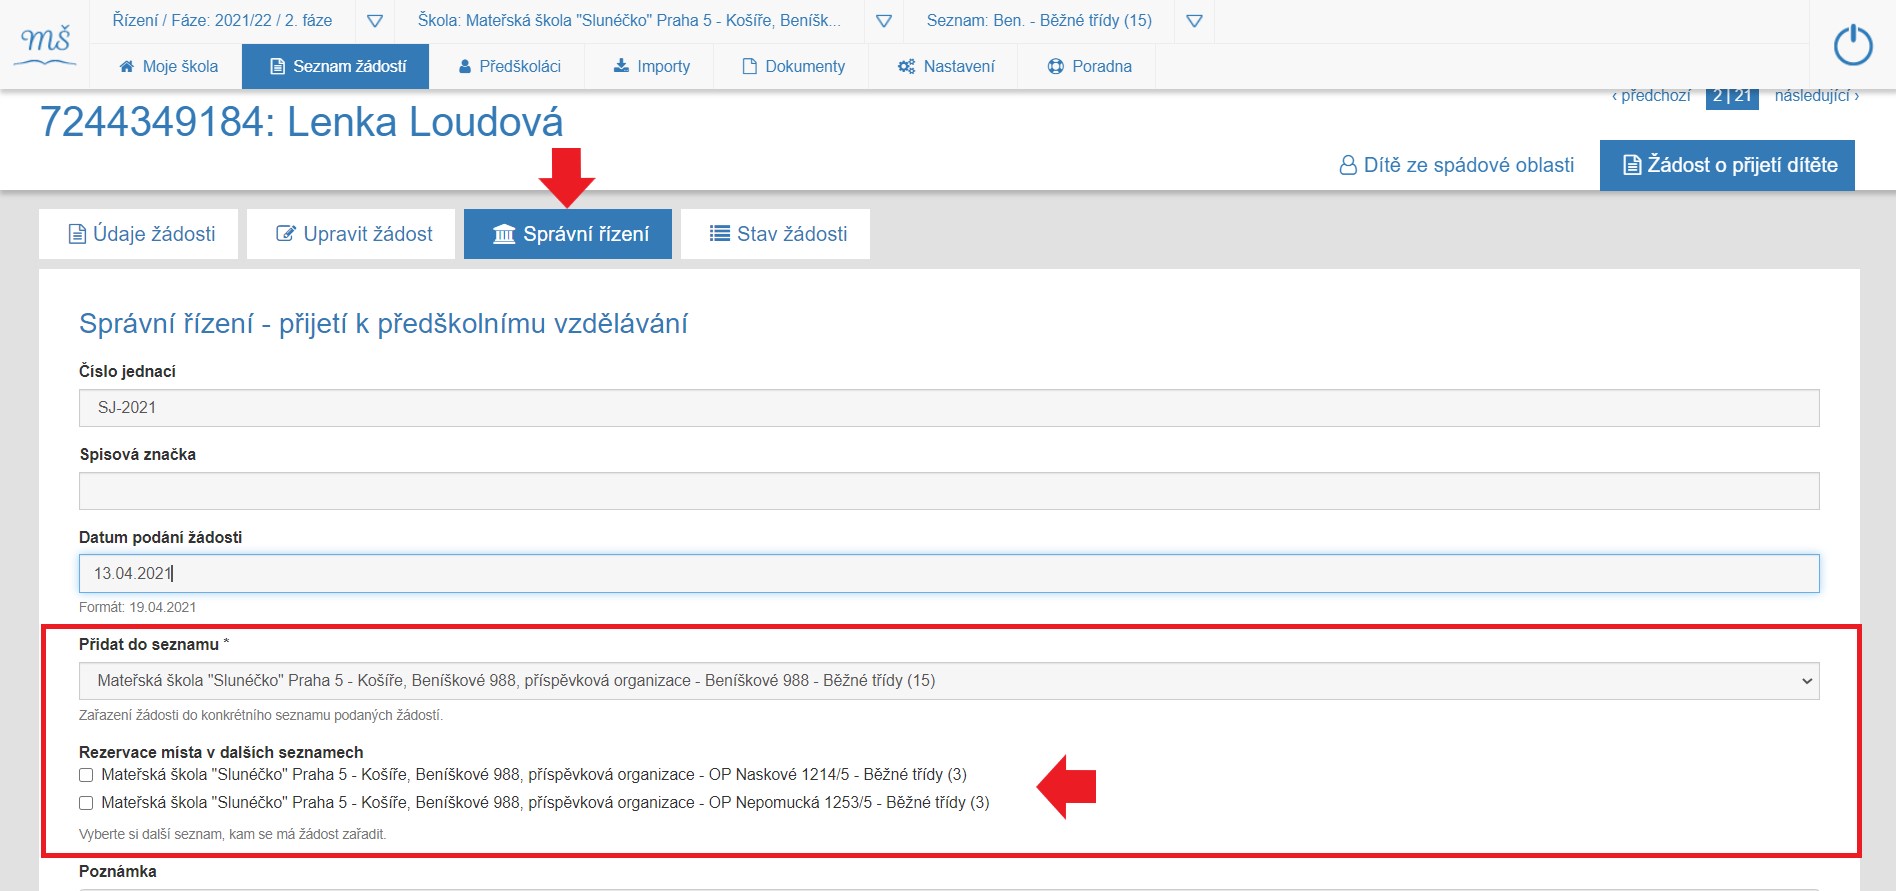
Task: Go to předchozí application
Action: click(x=1651, y=96)
